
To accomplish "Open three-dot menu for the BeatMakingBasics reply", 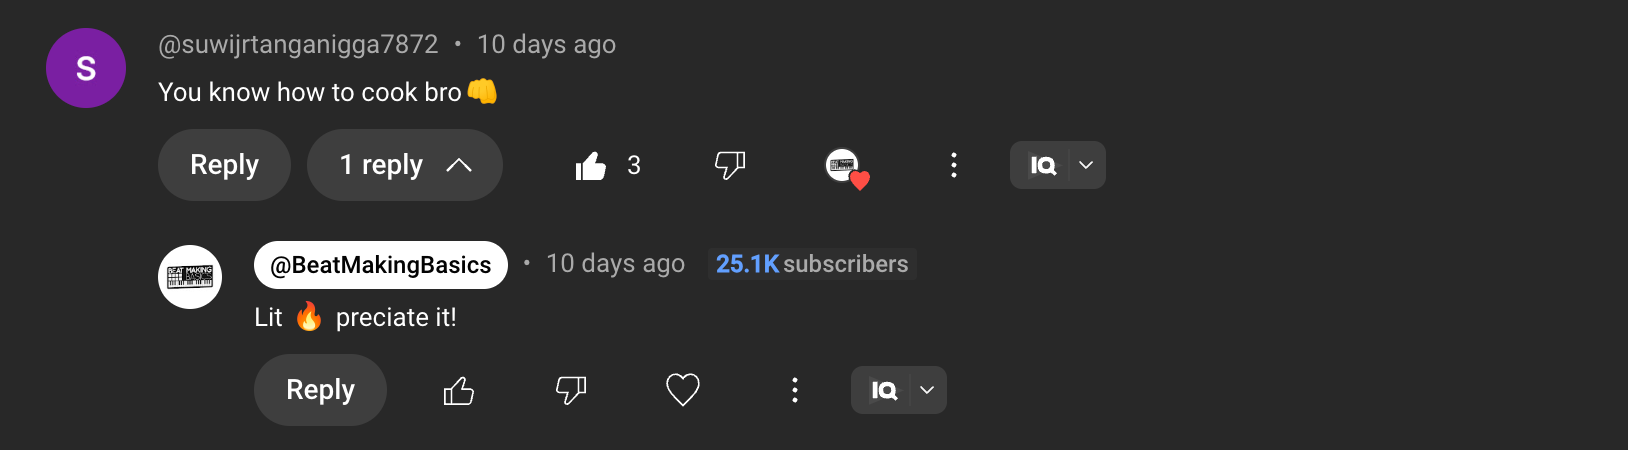I will tap(795, 390).
